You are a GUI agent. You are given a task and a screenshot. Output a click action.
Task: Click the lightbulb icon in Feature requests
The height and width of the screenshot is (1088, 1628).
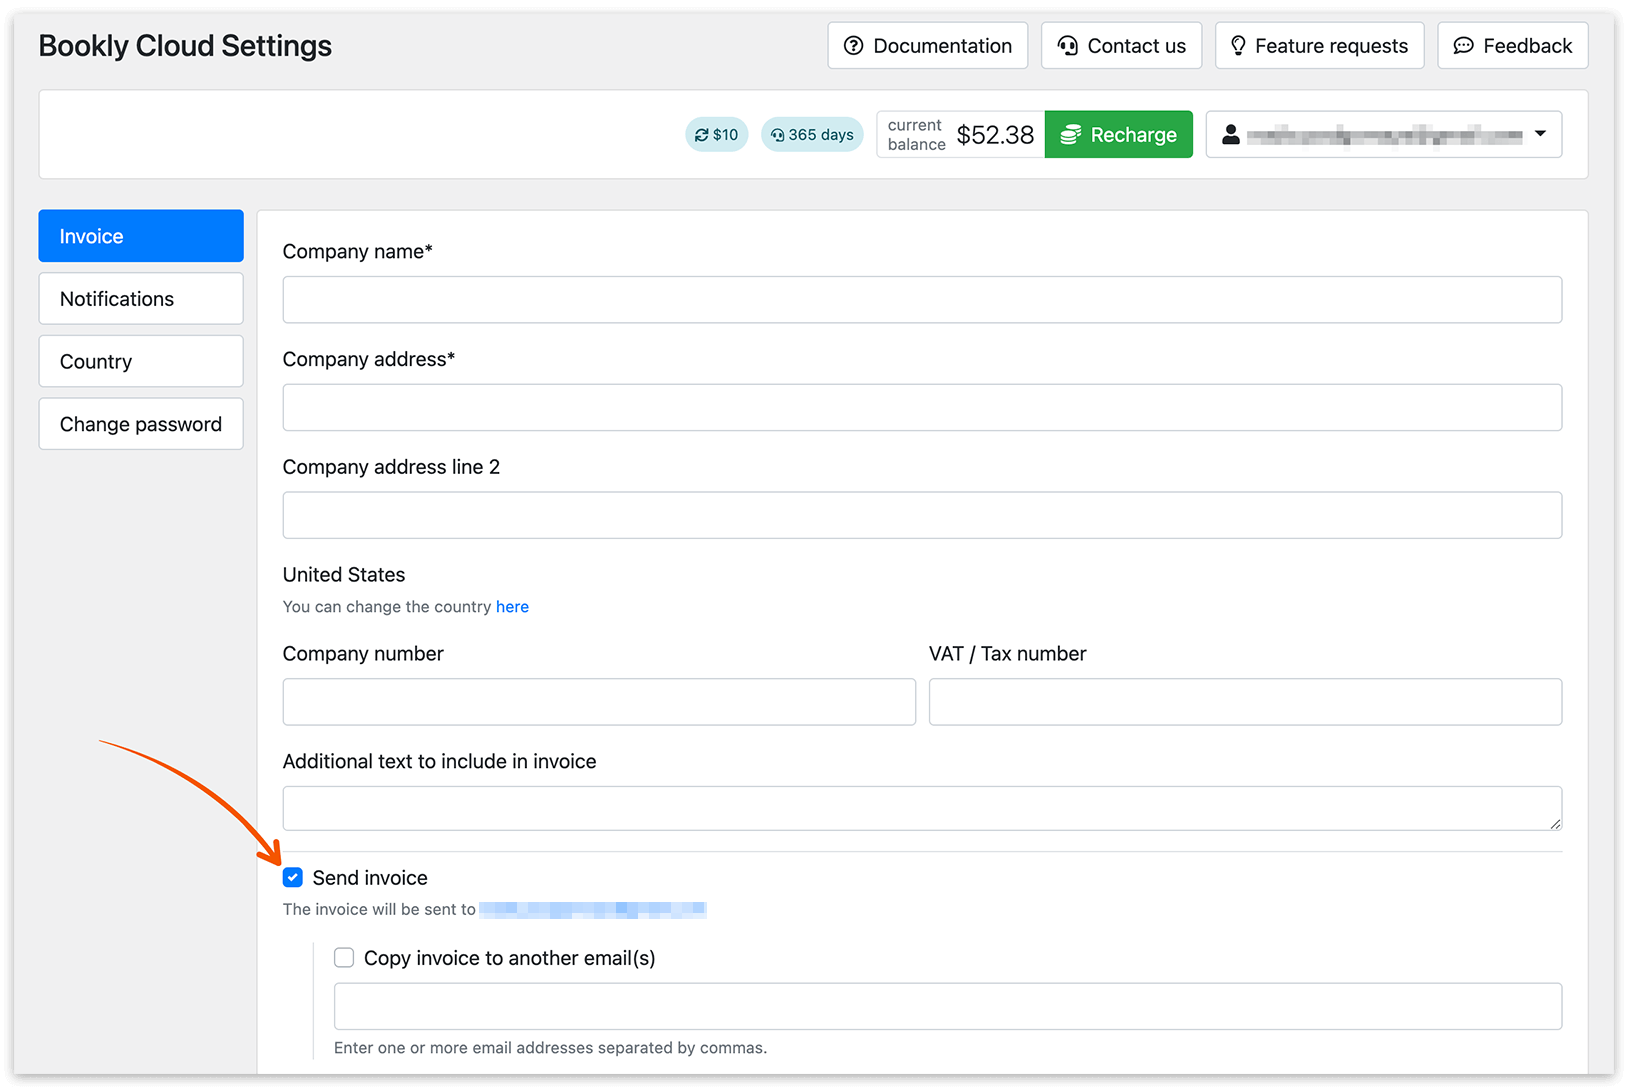point(1238,46)
